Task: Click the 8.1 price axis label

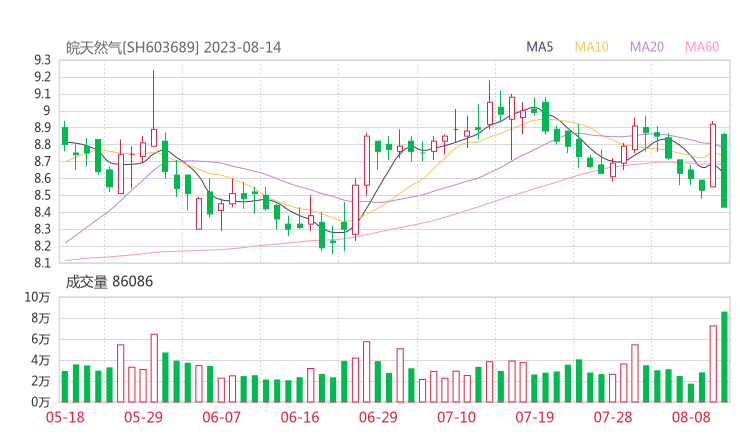Action: point(42,263)
